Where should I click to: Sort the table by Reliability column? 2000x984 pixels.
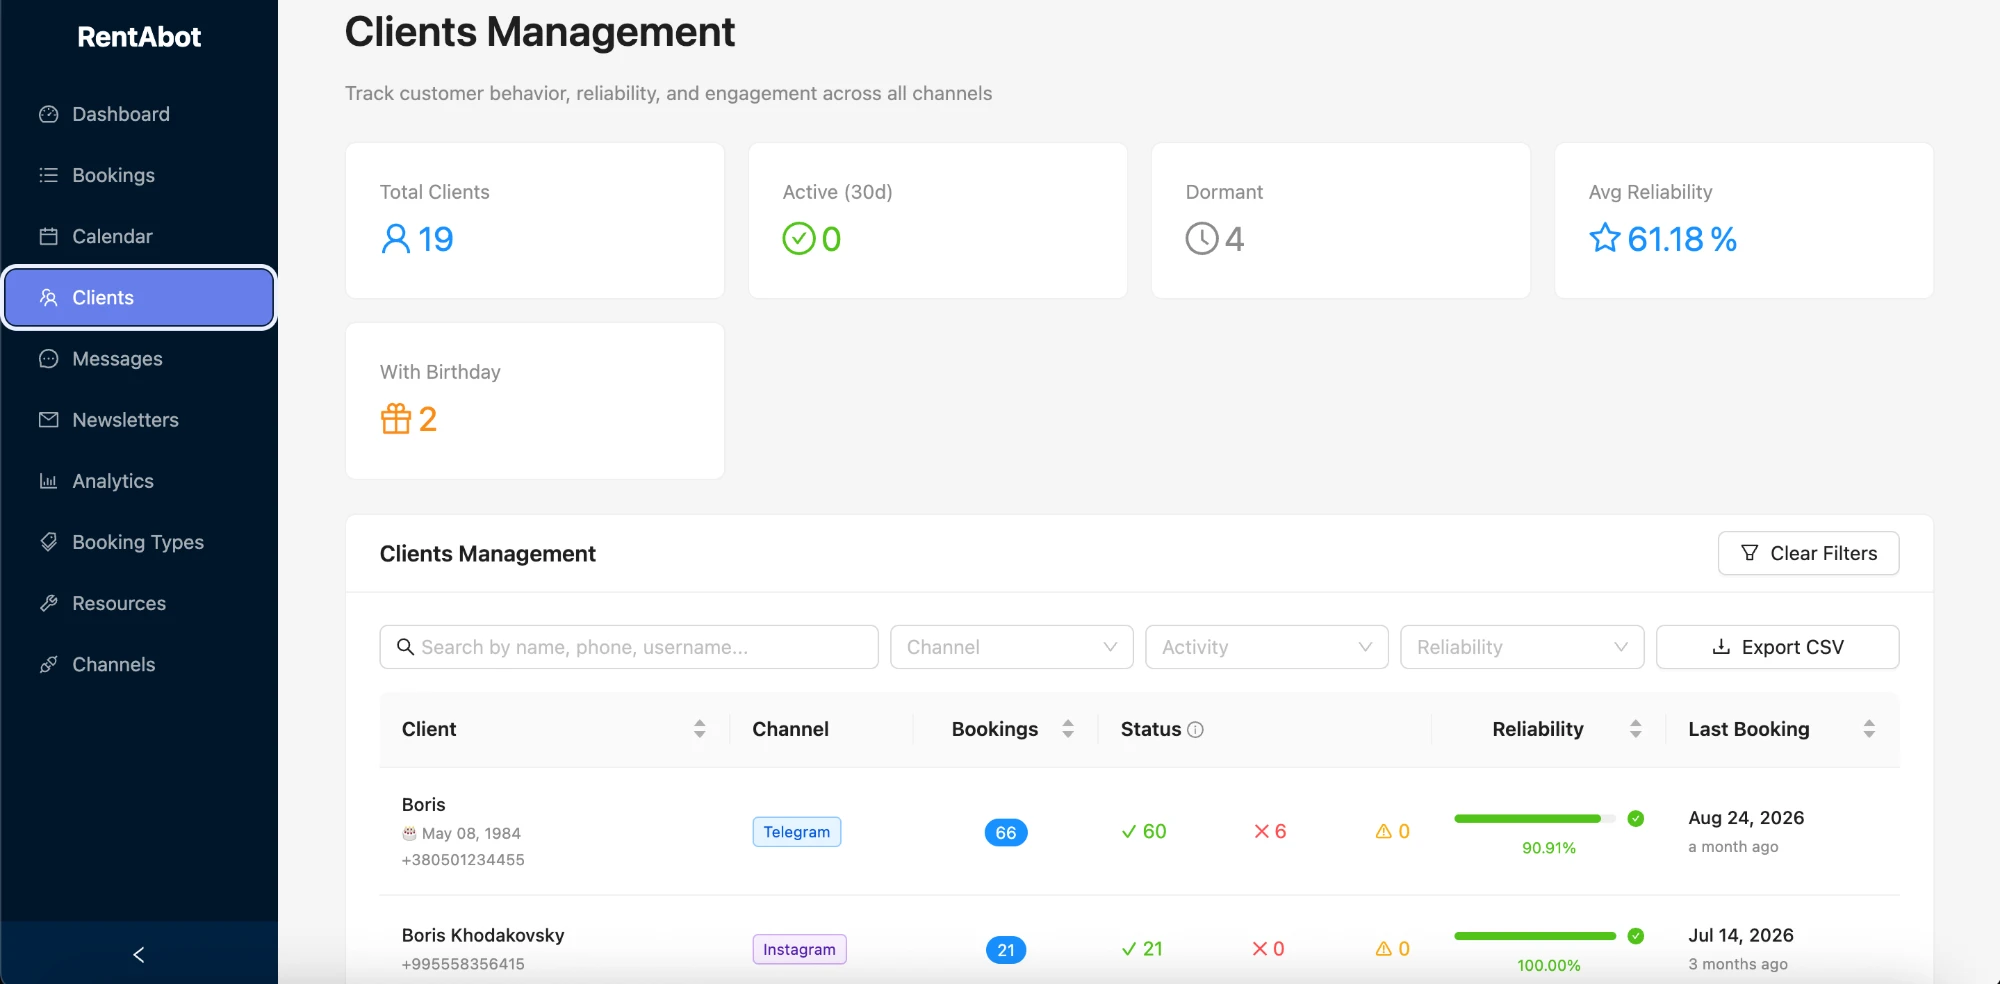pos(1636,729)
